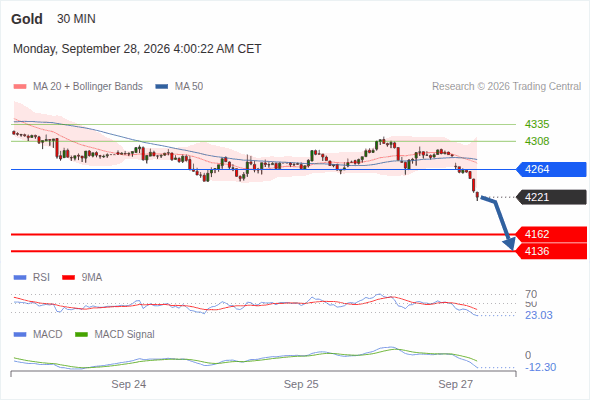Click the Sep 25 date axis marker
This screenshot has width=590, height=400.
(x=301, y=384)
